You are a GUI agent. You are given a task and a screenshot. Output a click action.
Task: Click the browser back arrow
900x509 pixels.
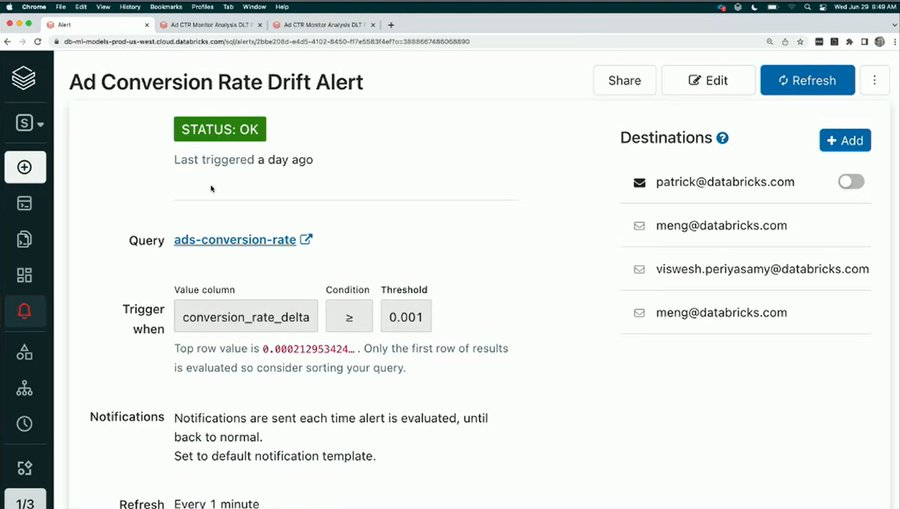(x=7, y=42)
